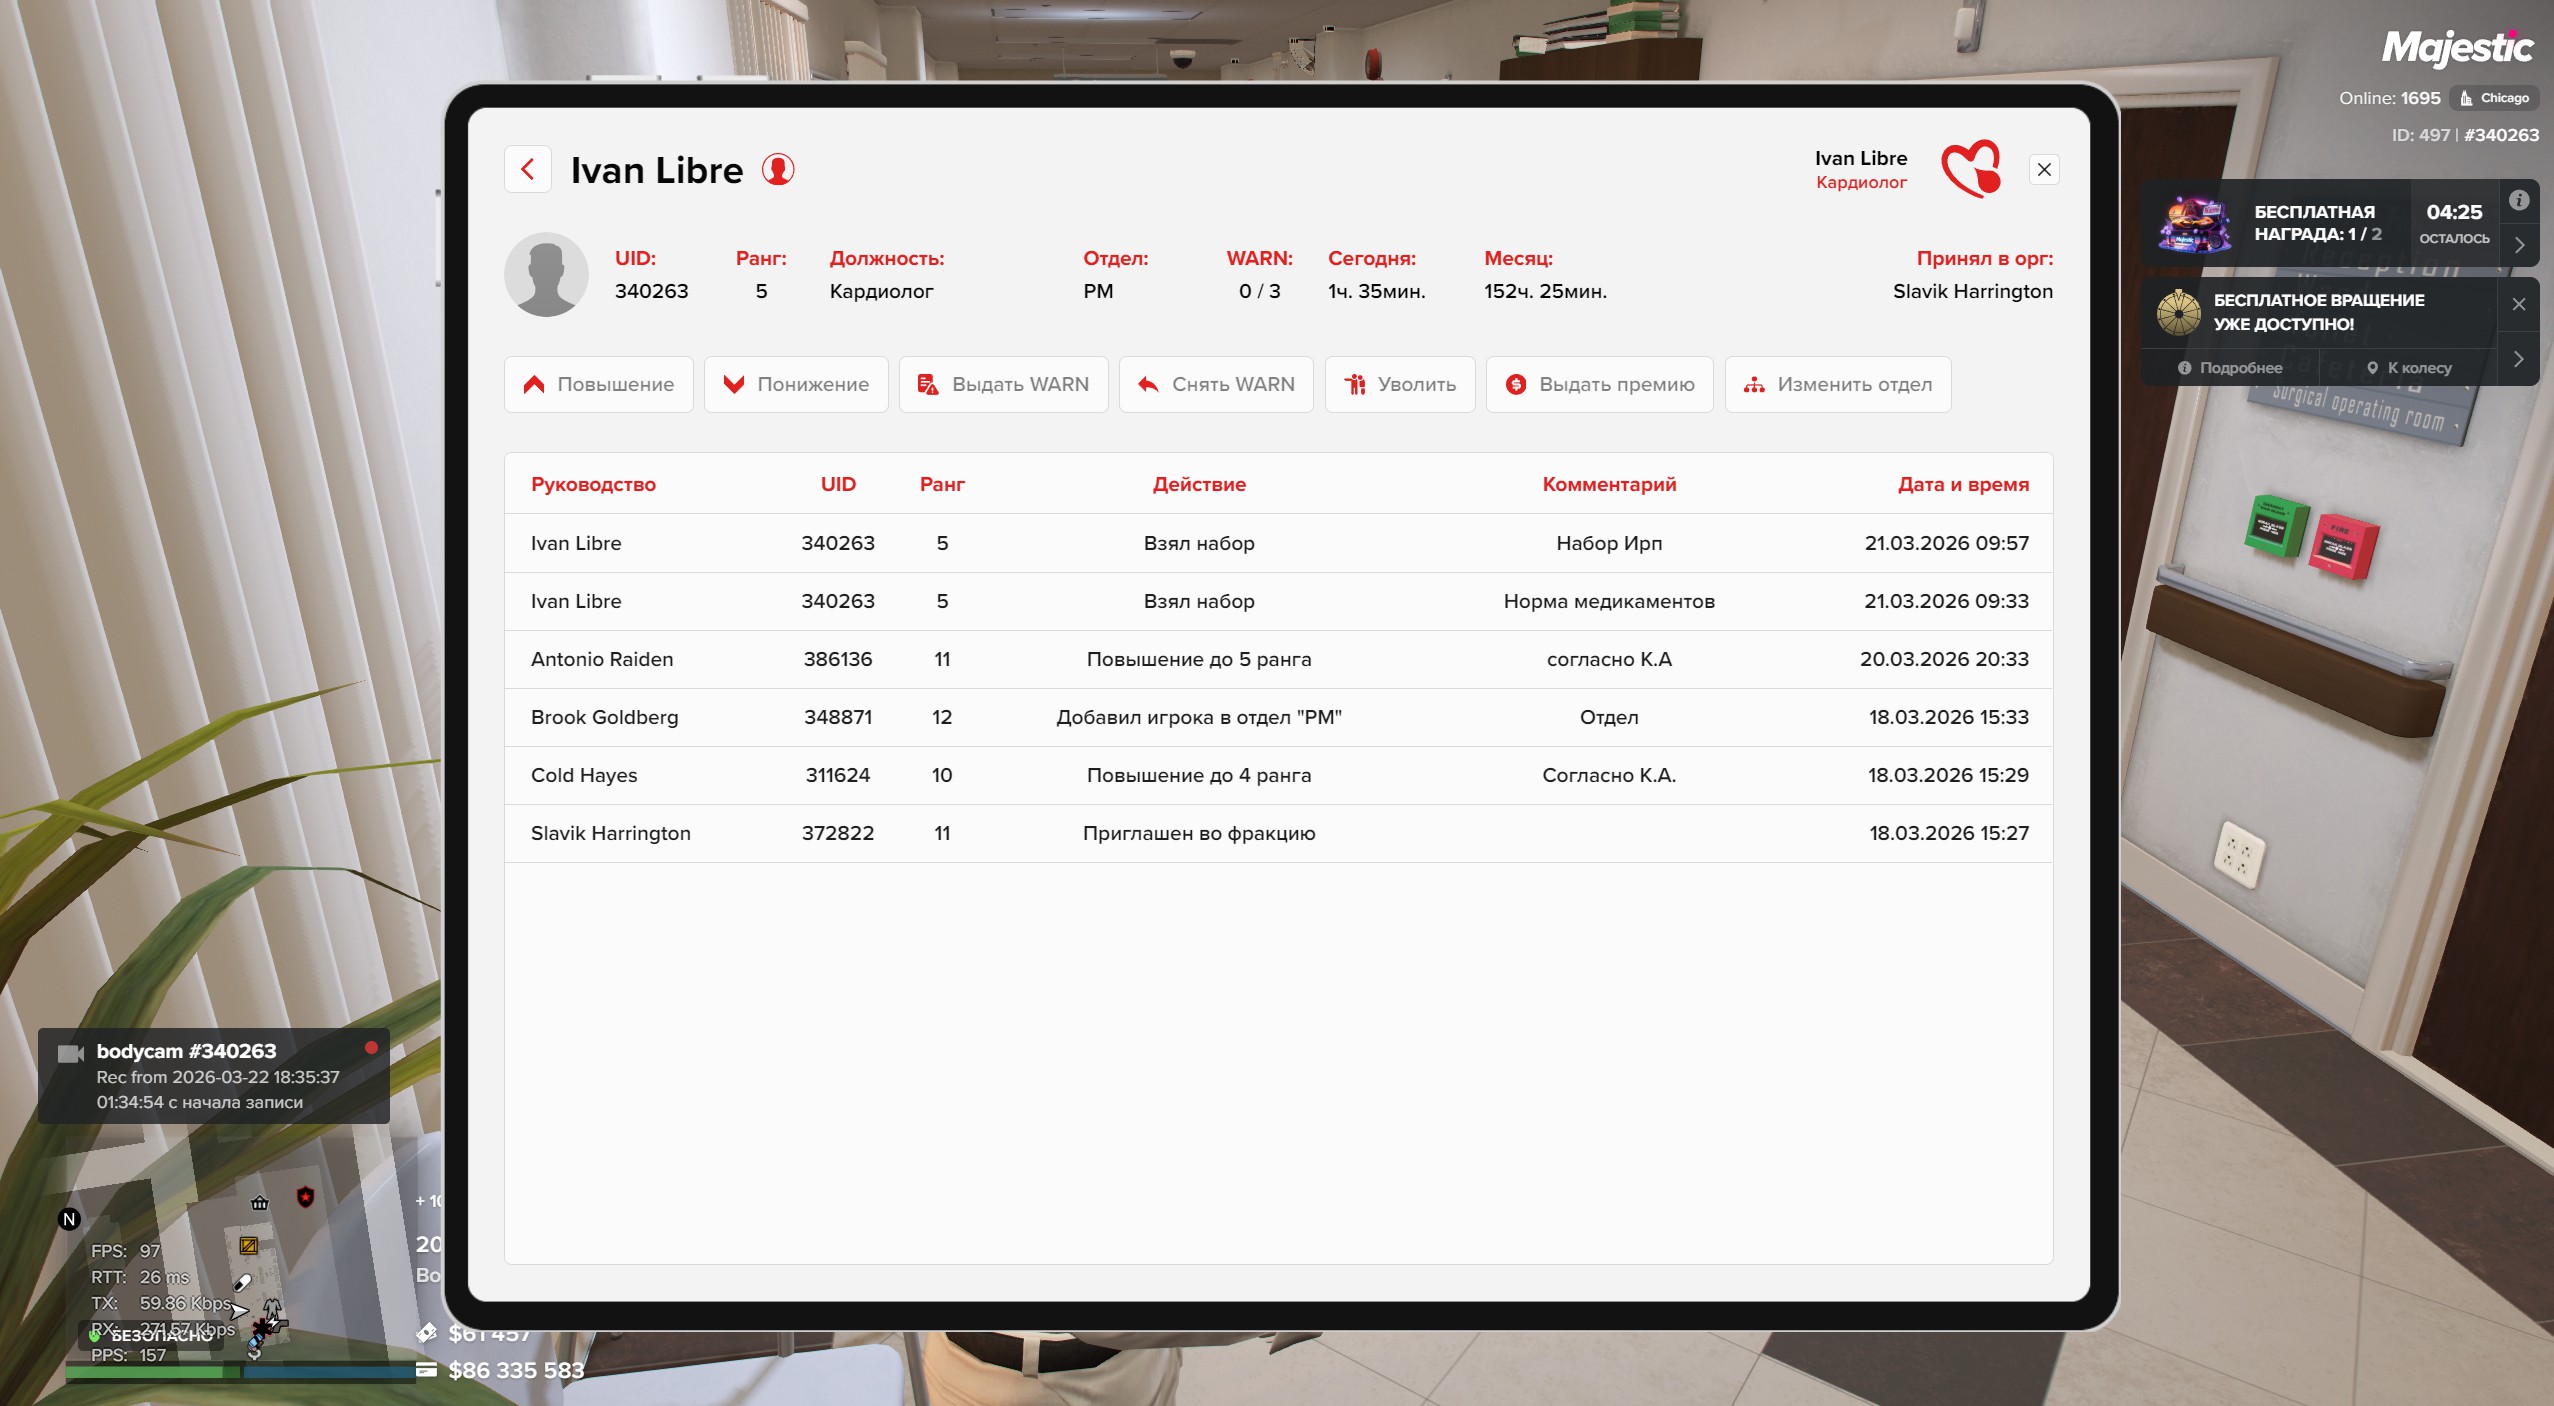This screenshot has height=1406, width=2554.
Task: Click the gray player avatar thumbnail
Action: [x=546, y=275]
